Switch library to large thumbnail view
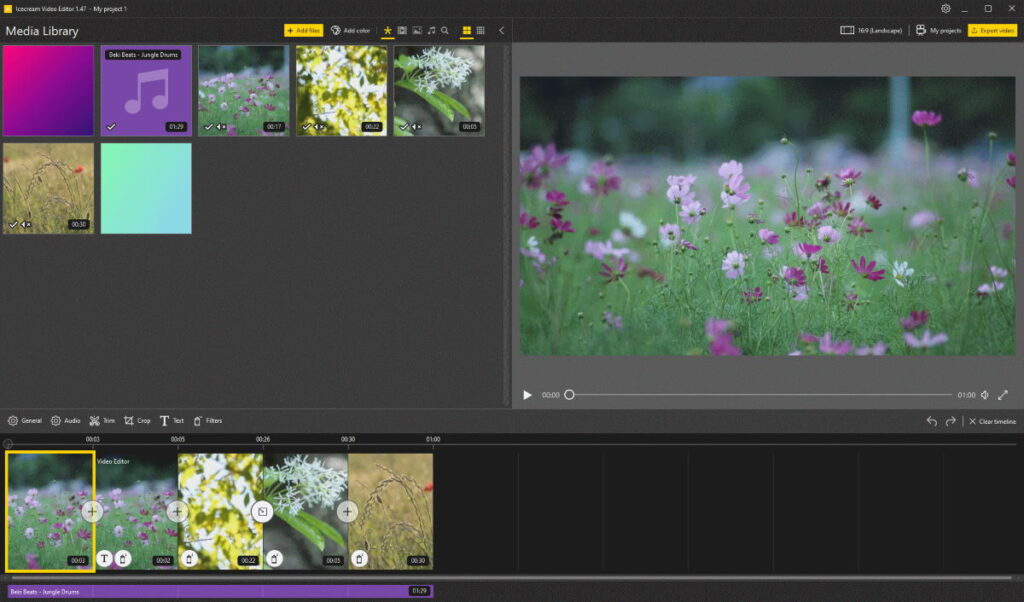Viewport: 1024px width, 602px height. 466,30
